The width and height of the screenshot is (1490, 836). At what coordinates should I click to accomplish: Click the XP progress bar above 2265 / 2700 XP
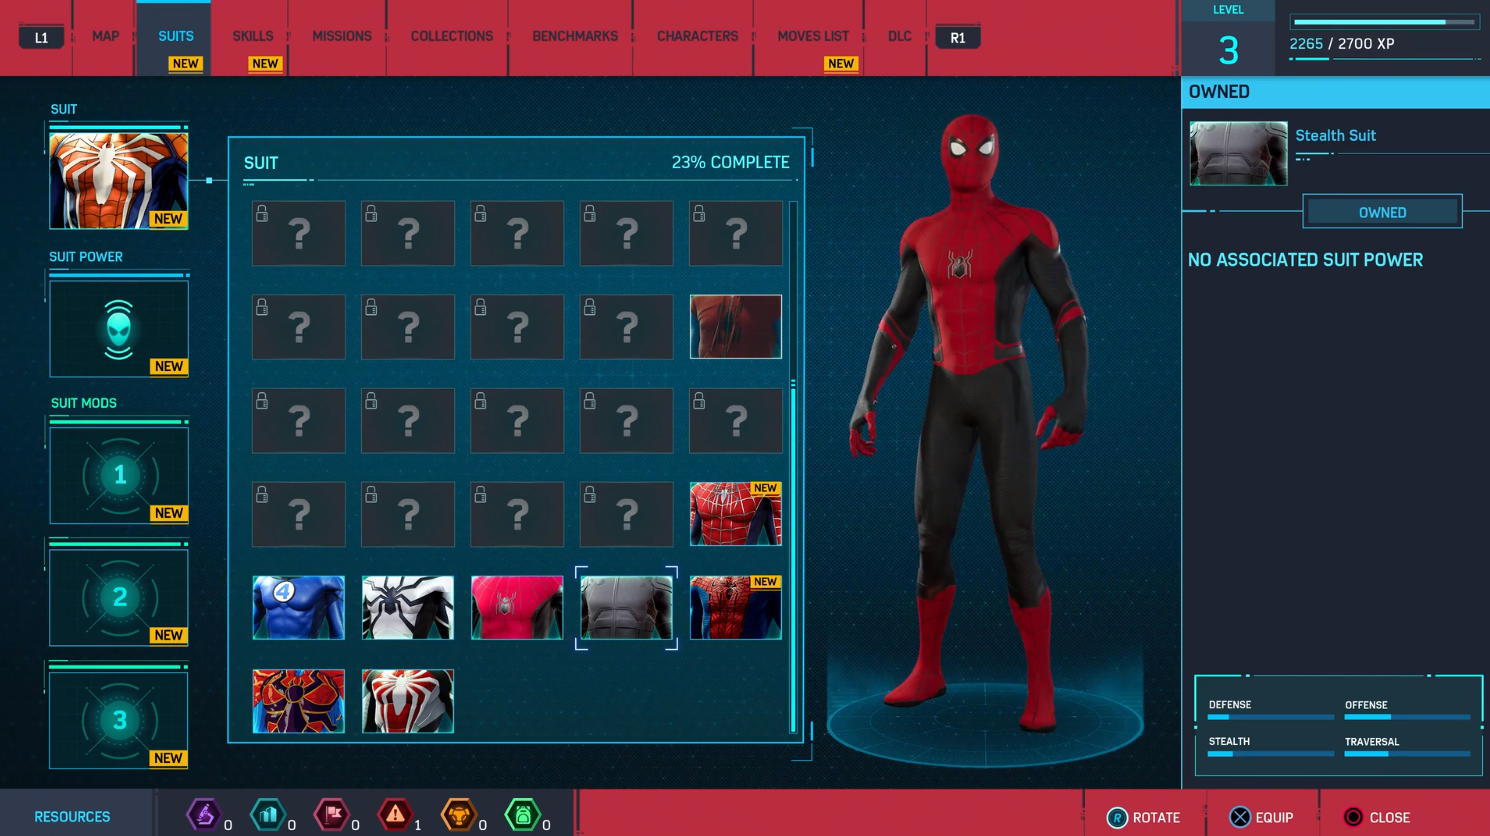(x=1384, y=22)
